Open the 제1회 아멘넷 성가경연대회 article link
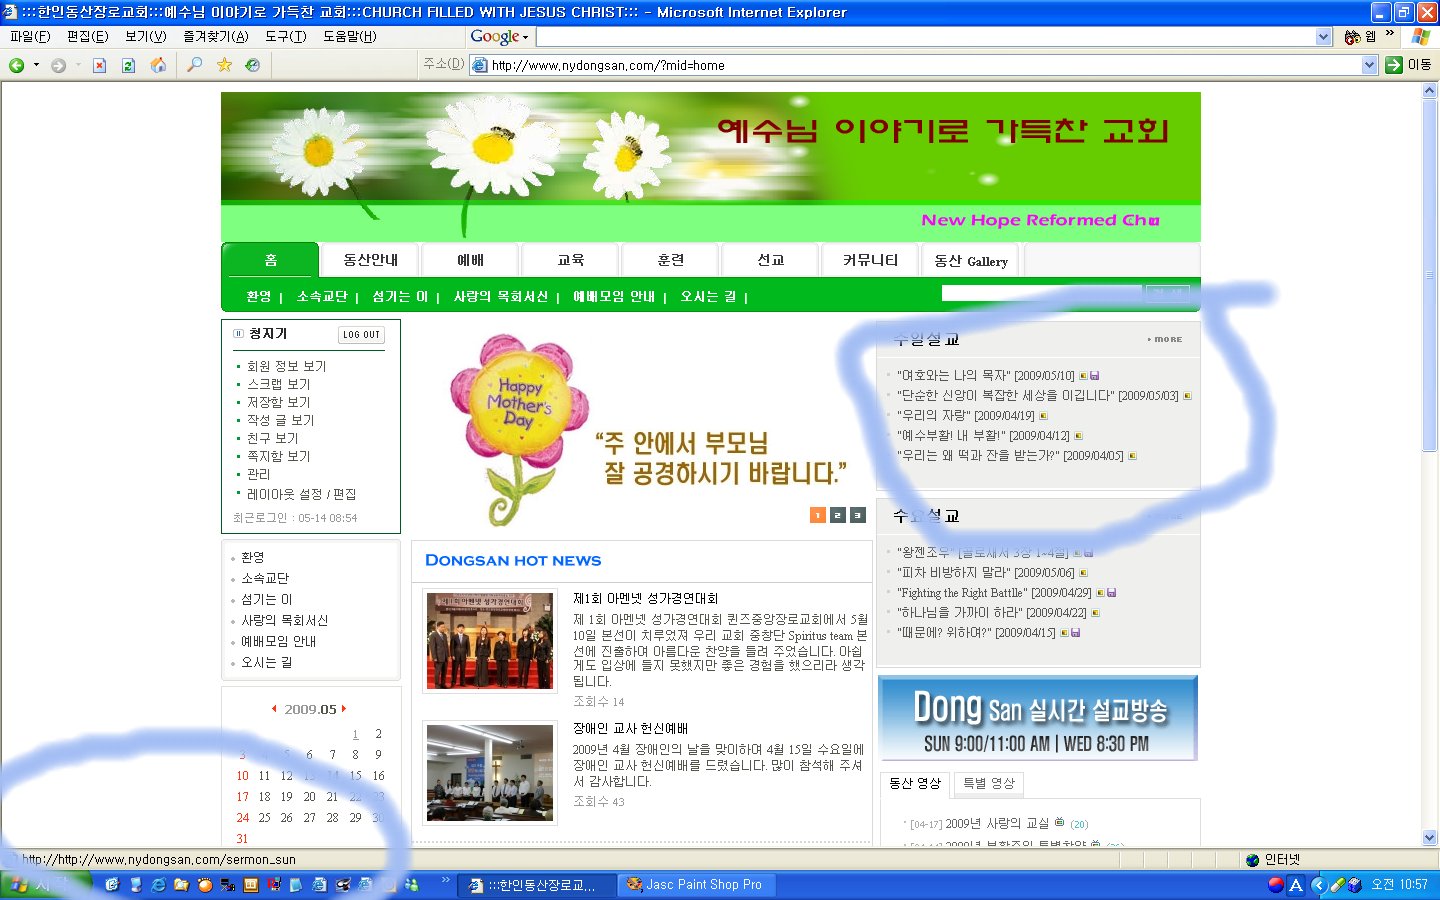Screen dimensions: 1440x900 [x=645, y=598]
